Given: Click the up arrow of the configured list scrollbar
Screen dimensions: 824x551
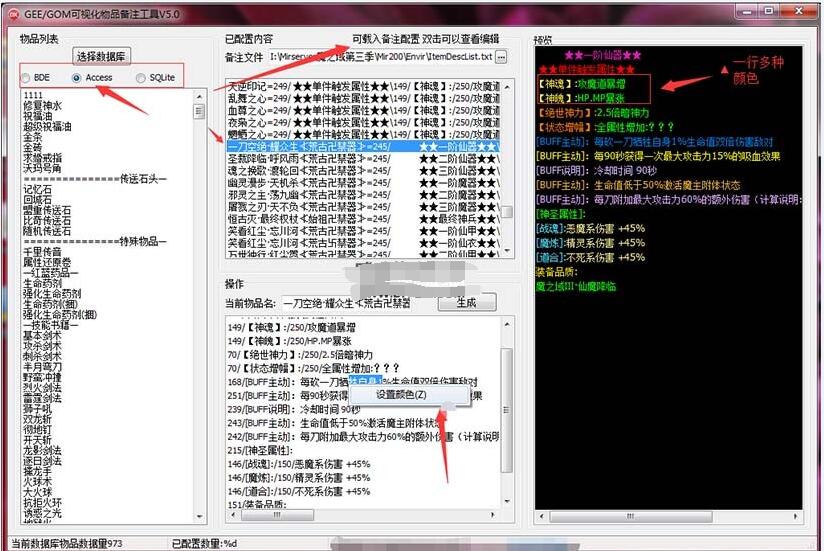Looking at the screenshot, I should tap(507, 86).
